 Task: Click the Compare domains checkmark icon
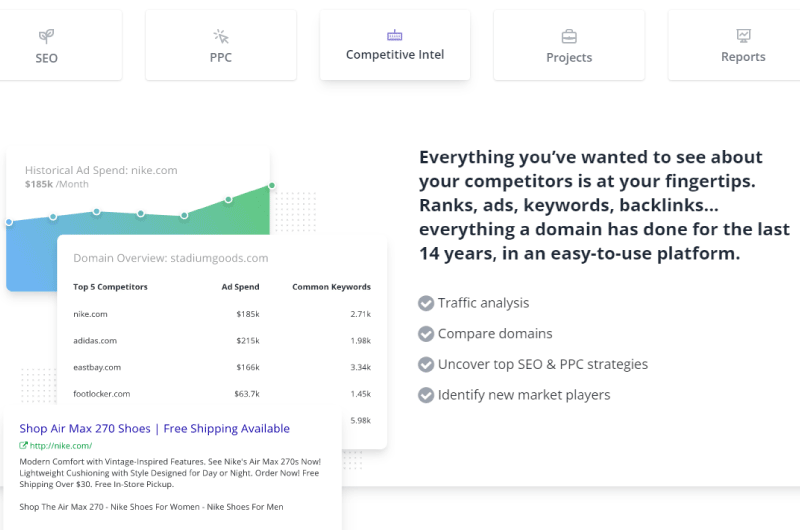(426, 334)
